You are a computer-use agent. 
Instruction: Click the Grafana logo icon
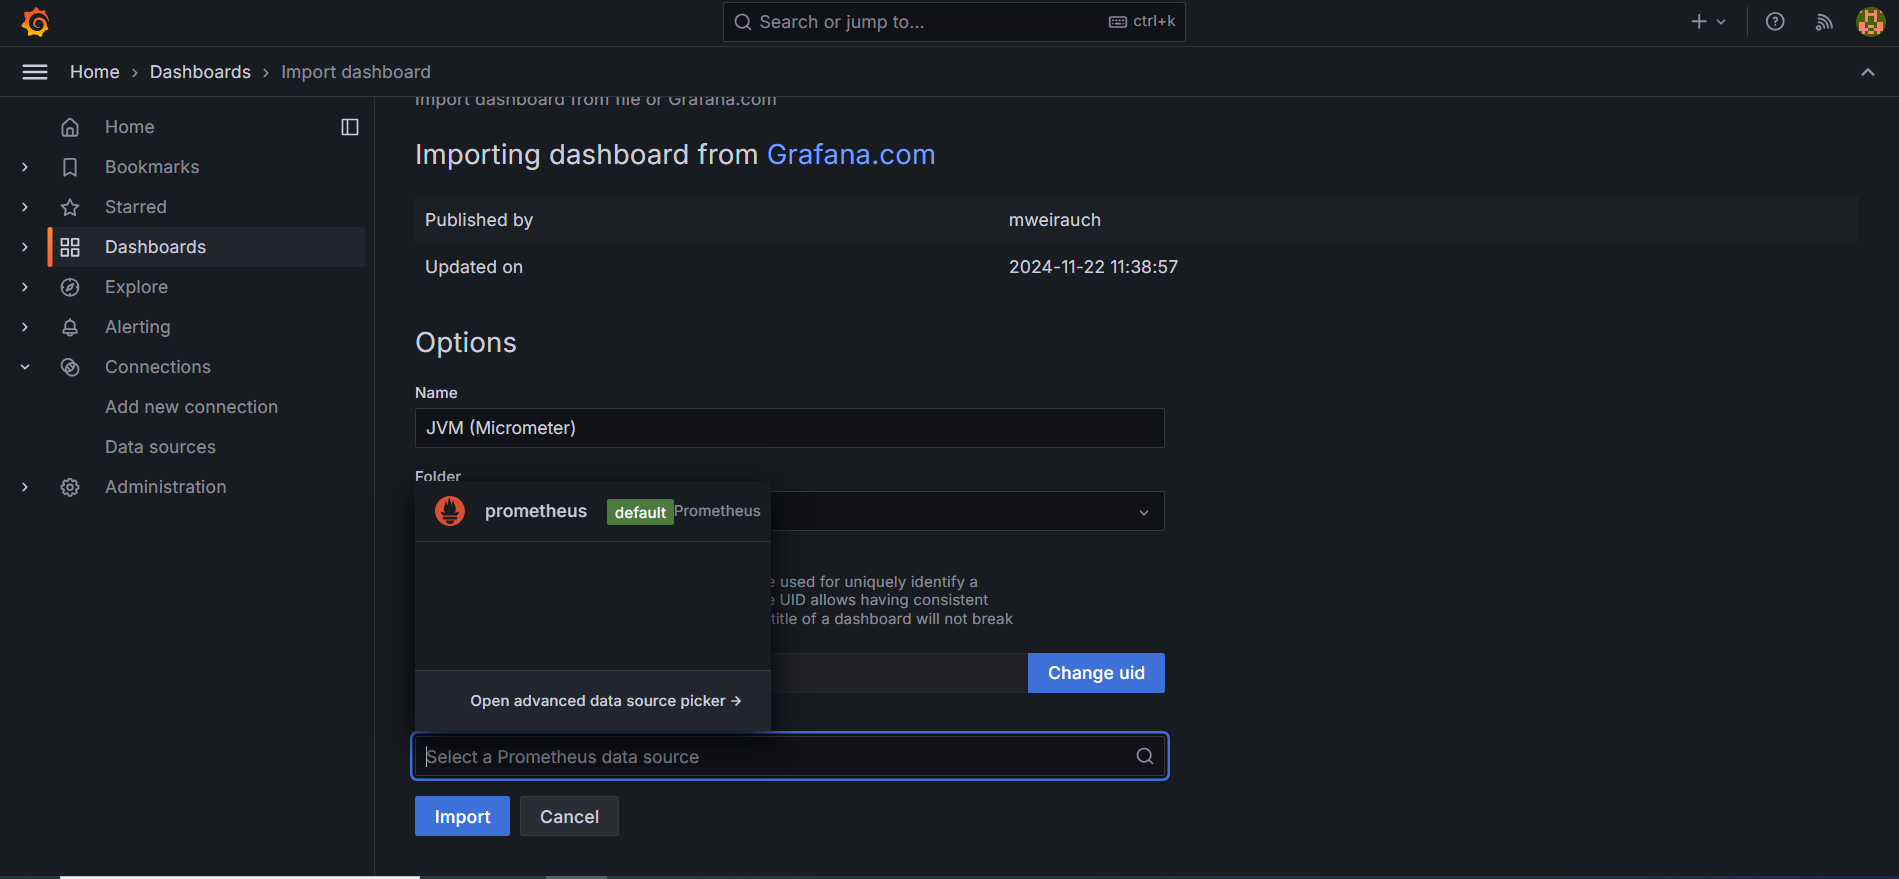pos(35,22)
